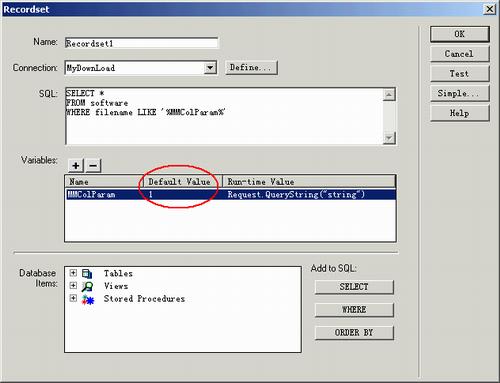Open the Connection dropdown list
Viewport: 500px width, 383px height.
click(210, 68)
